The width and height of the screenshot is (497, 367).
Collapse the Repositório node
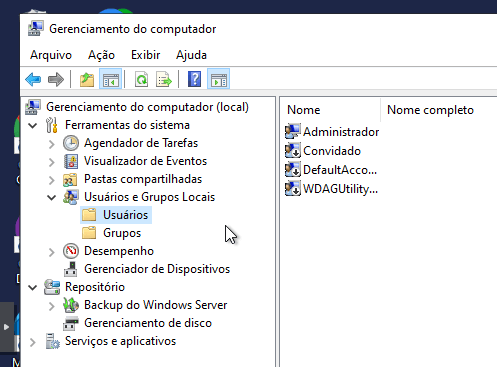(x=33, y=287)
